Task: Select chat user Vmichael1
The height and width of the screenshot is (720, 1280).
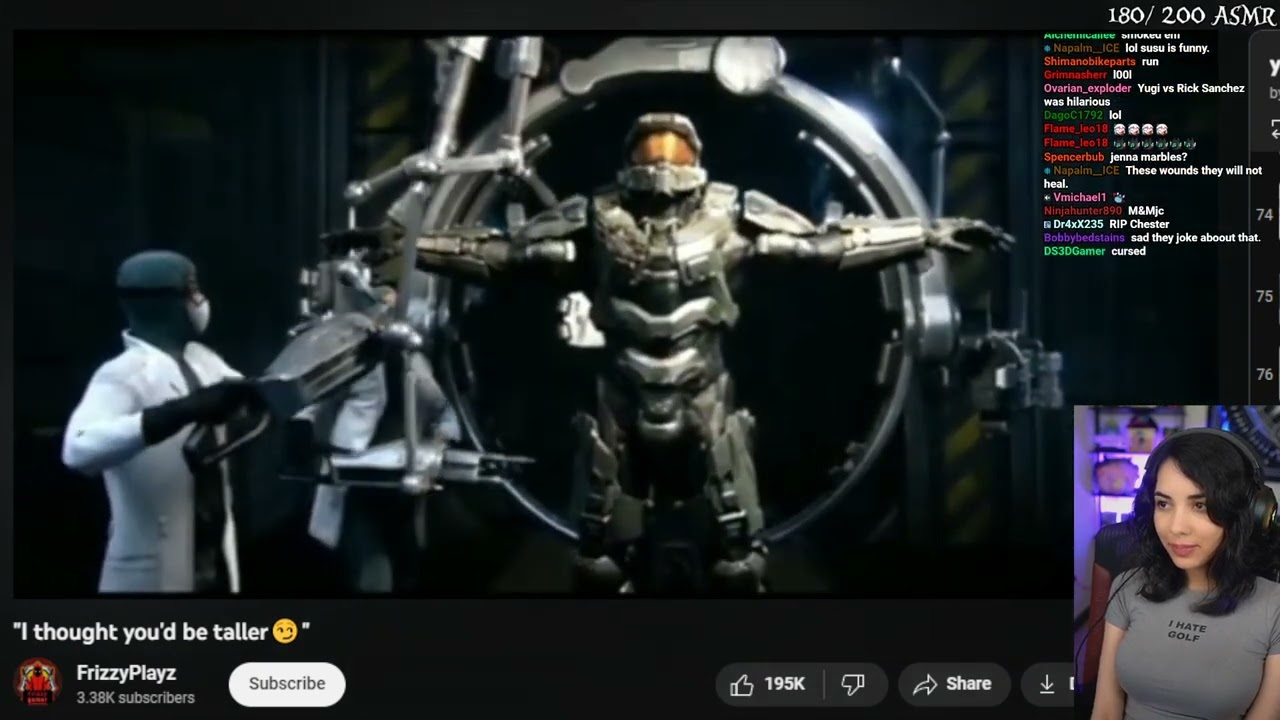Action: (x=1080, y=197)
